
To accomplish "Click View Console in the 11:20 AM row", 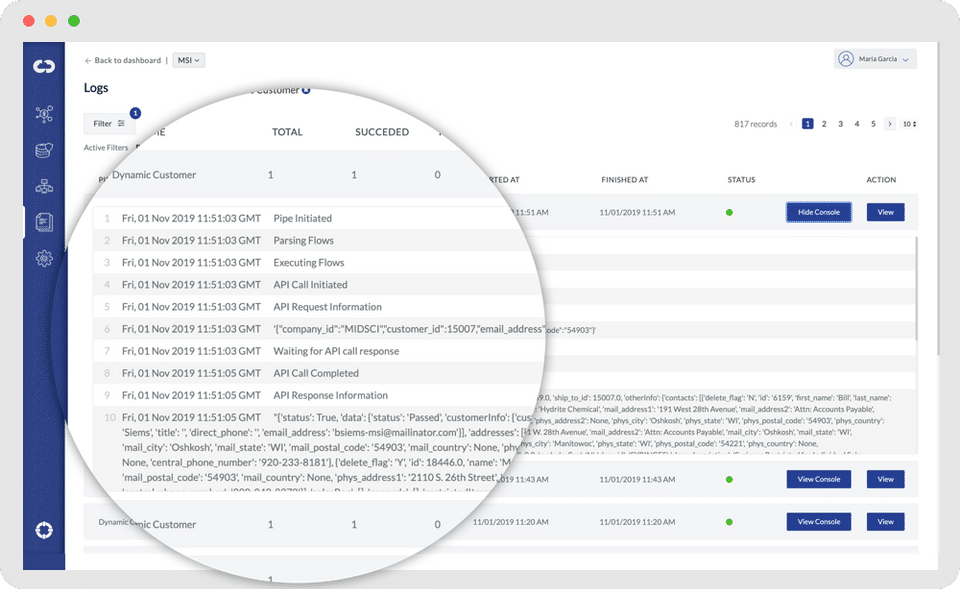I will 819,522.
